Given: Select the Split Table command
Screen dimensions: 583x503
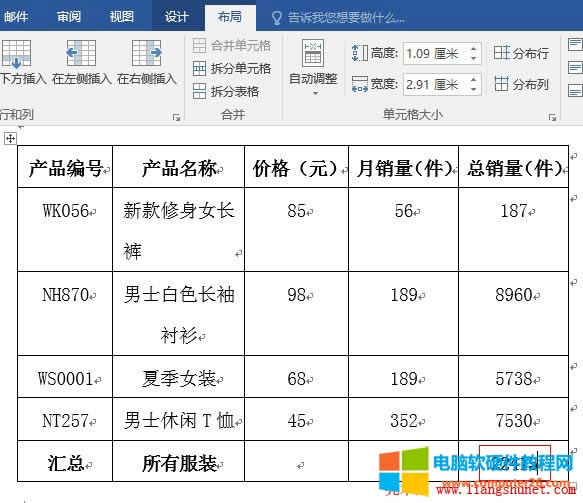Looking at the screenshot, I should click(226, 91).
